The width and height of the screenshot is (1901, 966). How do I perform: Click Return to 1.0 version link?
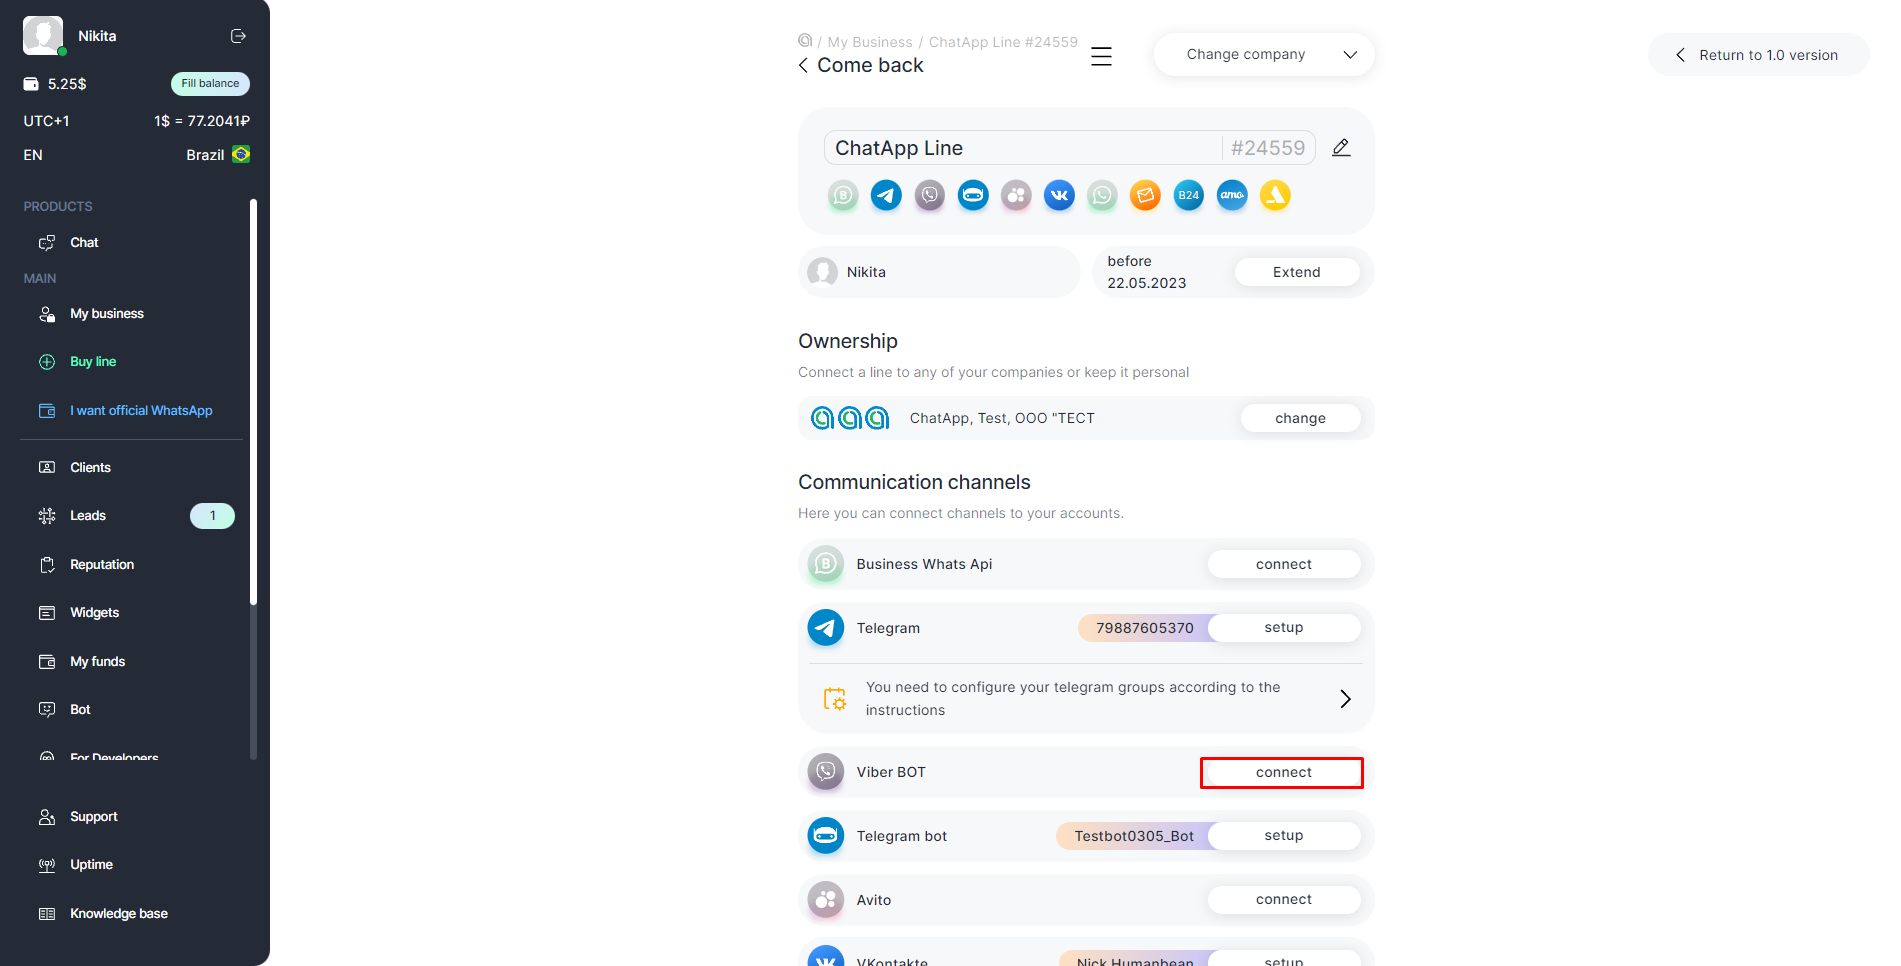point(1757,55)
